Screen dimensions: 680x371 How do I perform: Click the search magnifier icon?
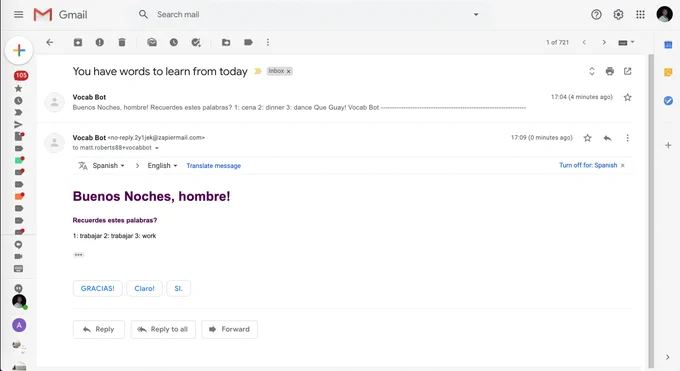pyautogui.click(x=143, y=14)
